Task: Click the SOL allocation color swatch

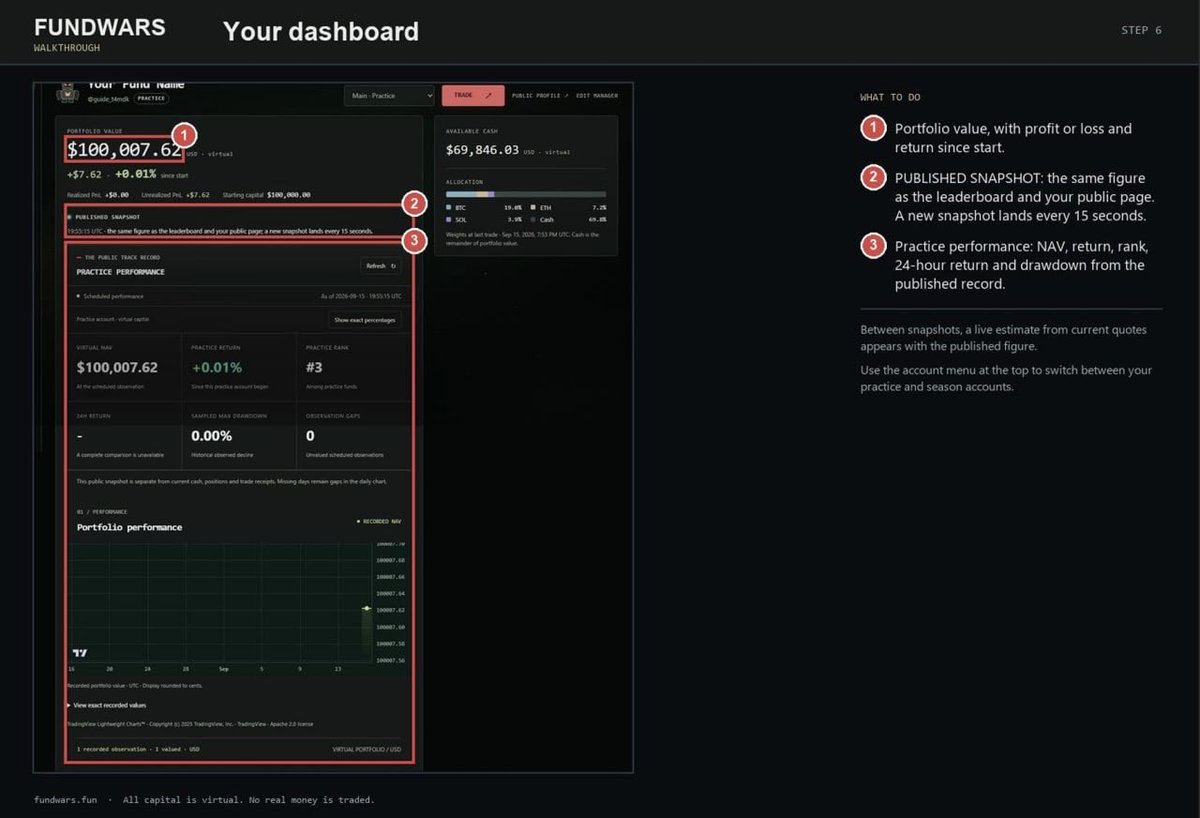Action: click(x=449, y=218)
